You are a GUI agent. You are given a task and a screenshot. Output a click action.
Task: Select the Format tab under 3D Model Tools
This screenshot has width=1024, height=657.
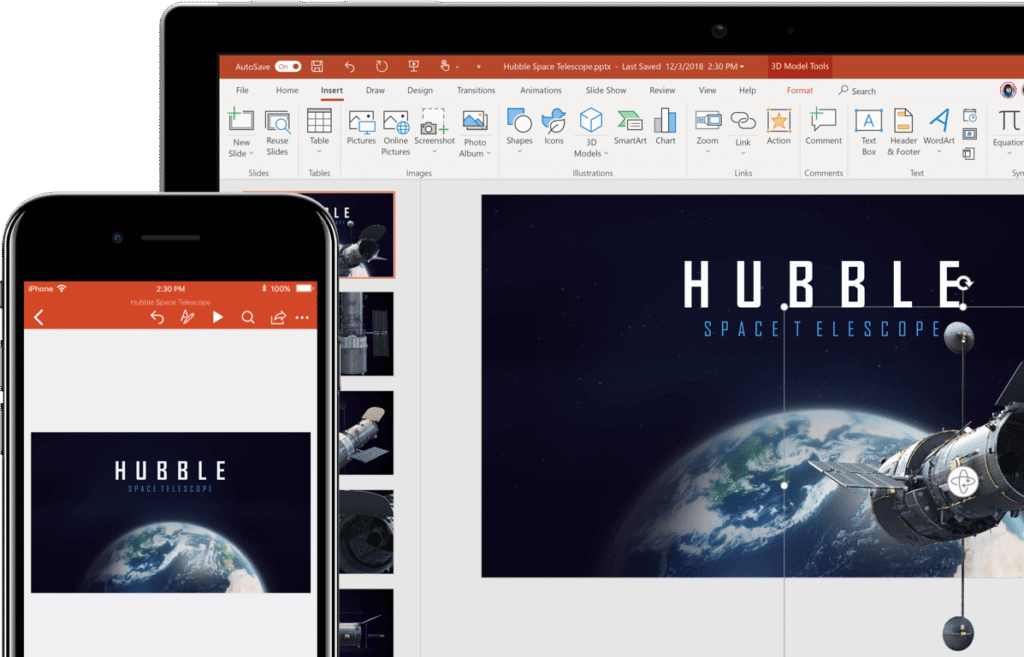799,90
